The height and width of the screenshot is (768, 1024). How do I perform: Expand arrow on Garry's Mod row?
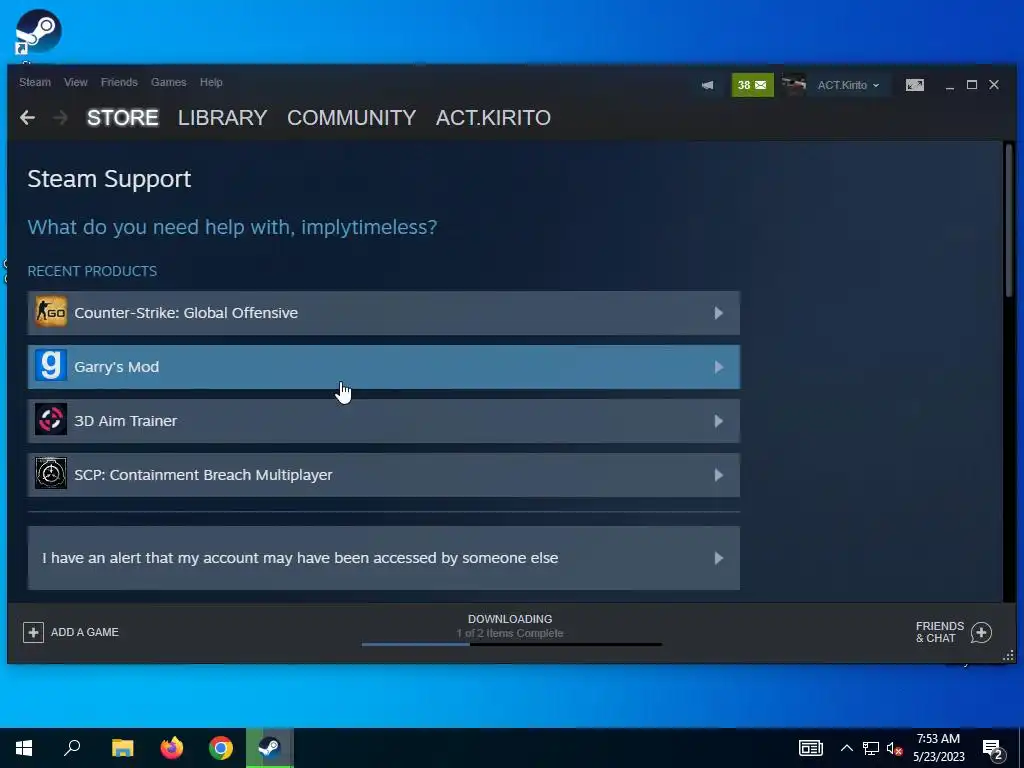(718, 367)
